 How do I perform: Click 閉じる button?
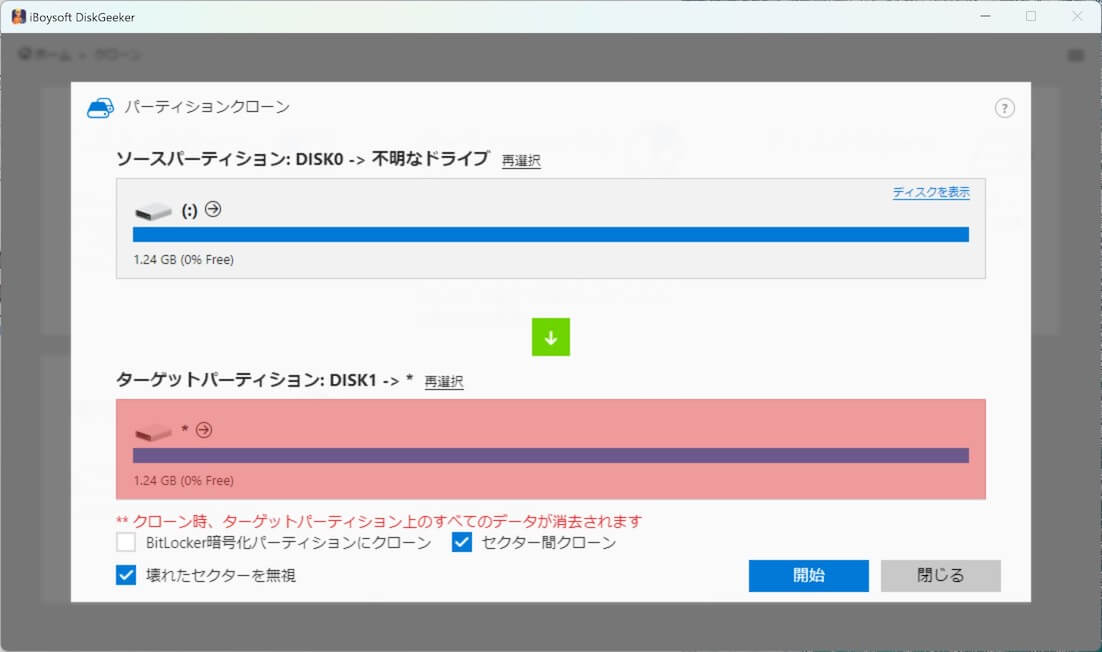tap(940, 575)
